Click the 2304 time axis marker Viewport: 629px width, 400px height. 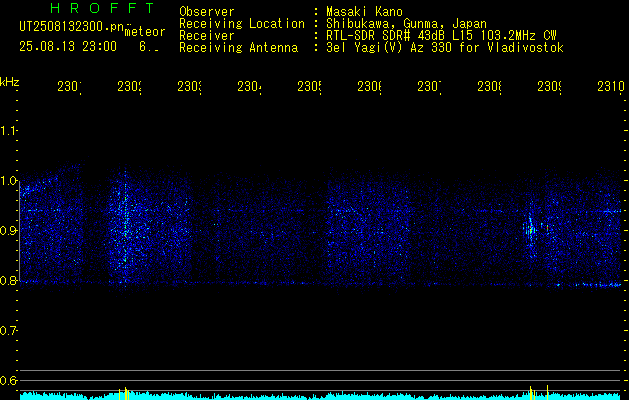pos(249,87)
